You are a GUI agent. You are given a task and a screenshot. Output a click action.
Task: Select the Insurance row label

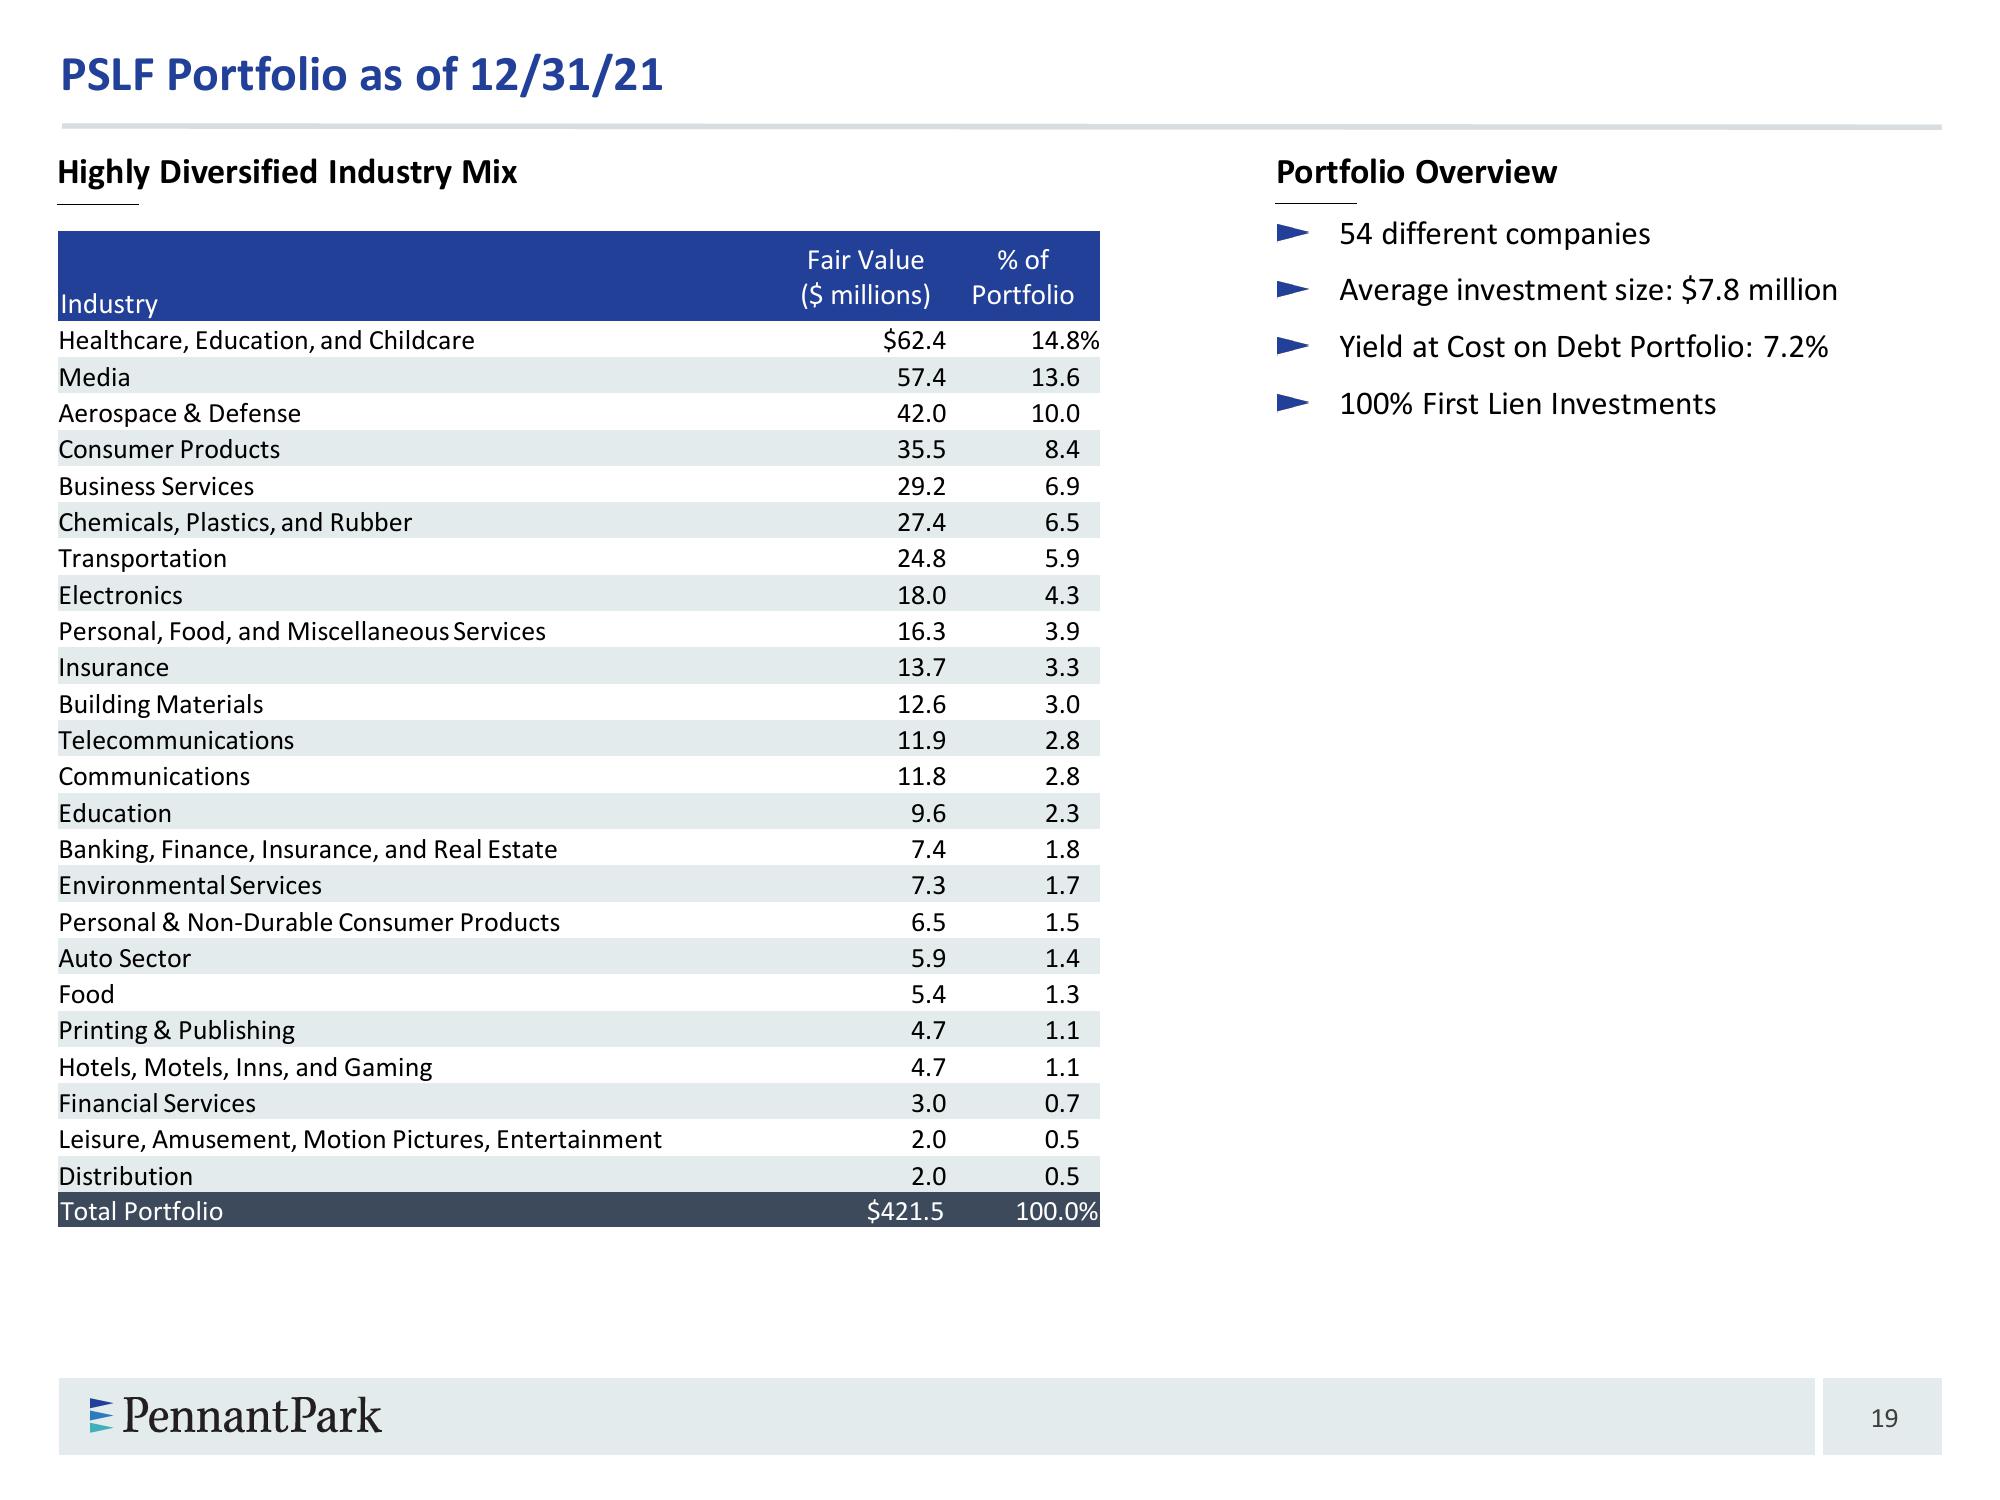[x=114, y=668]
